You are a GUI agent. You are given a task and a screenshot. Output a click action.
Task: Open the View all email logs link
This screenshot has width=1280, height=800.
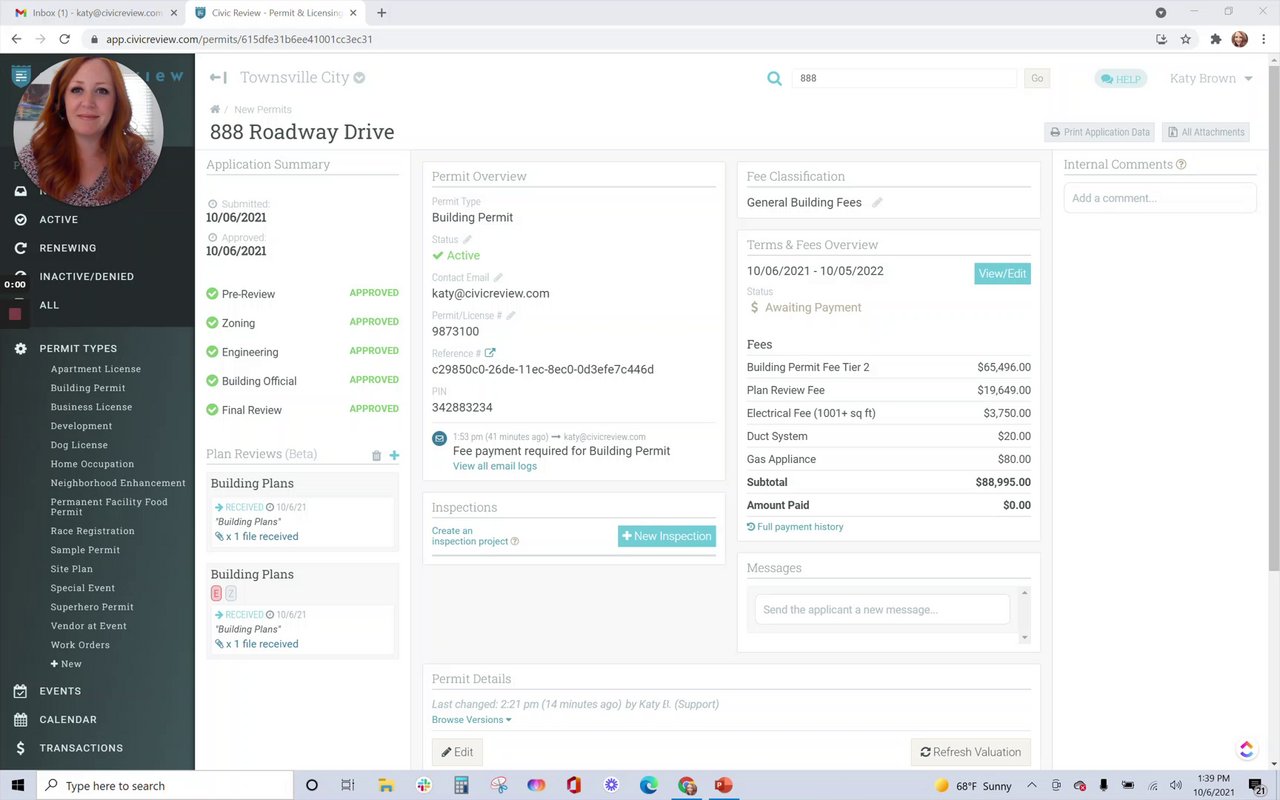click(x=495, y=466)
